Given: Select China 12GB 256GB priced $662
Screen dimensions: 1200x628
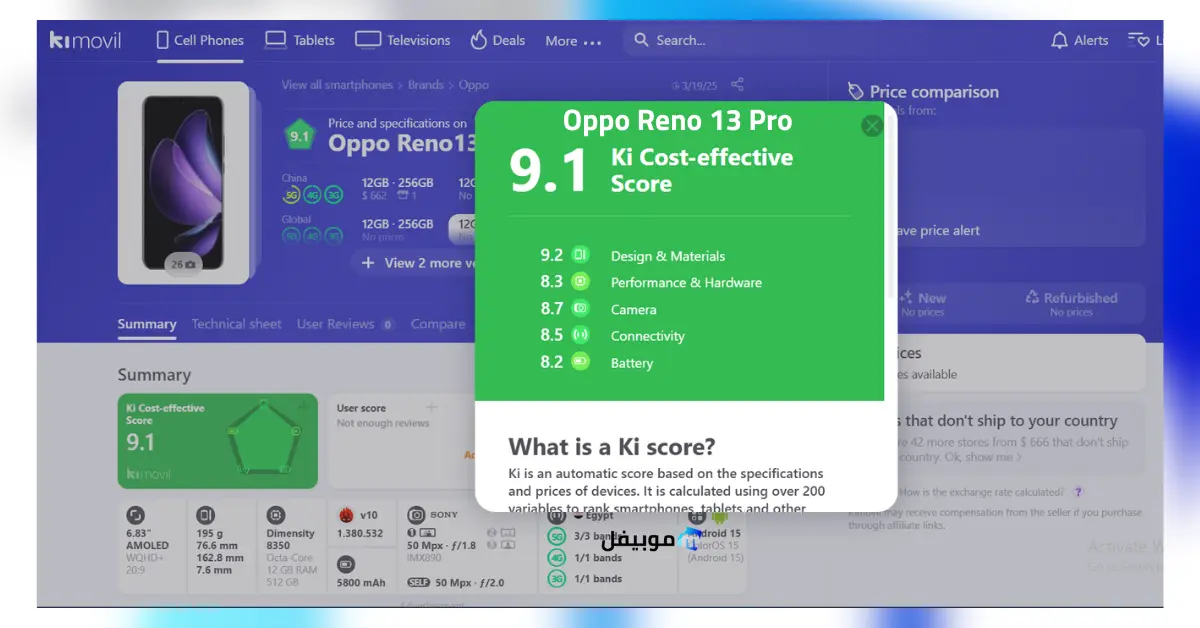Looking at the screenshot, I should pos(398,189).
